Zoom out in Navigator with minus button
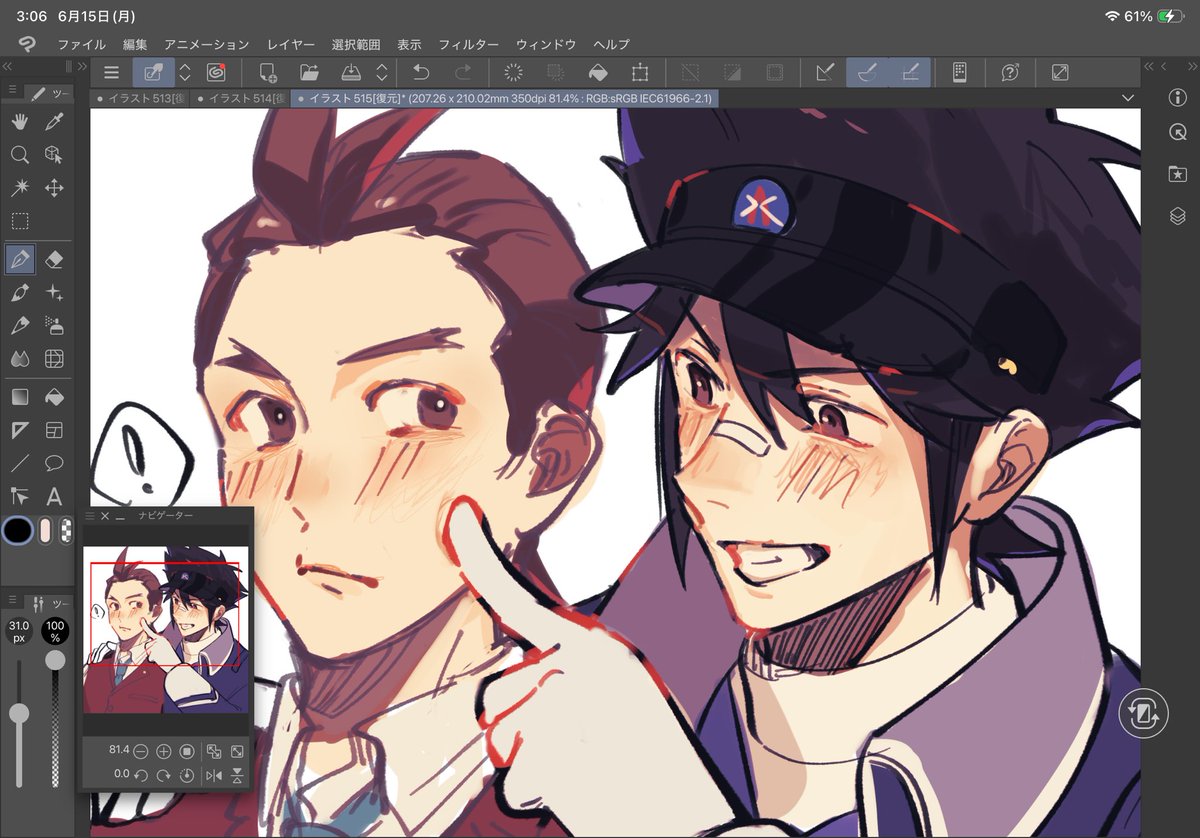The width and height of the screenshot is (1200, 838). tap(141, 751)
